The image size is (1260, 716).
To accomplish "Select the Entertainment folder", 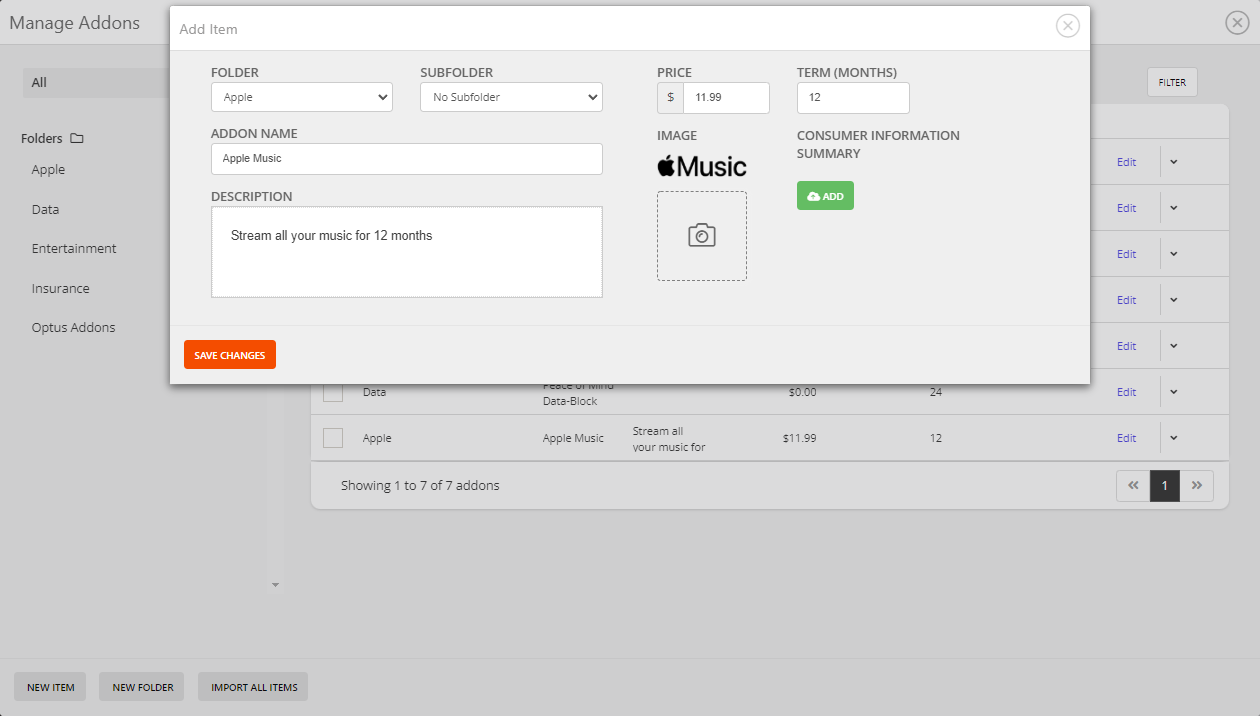I will point(74,249).
